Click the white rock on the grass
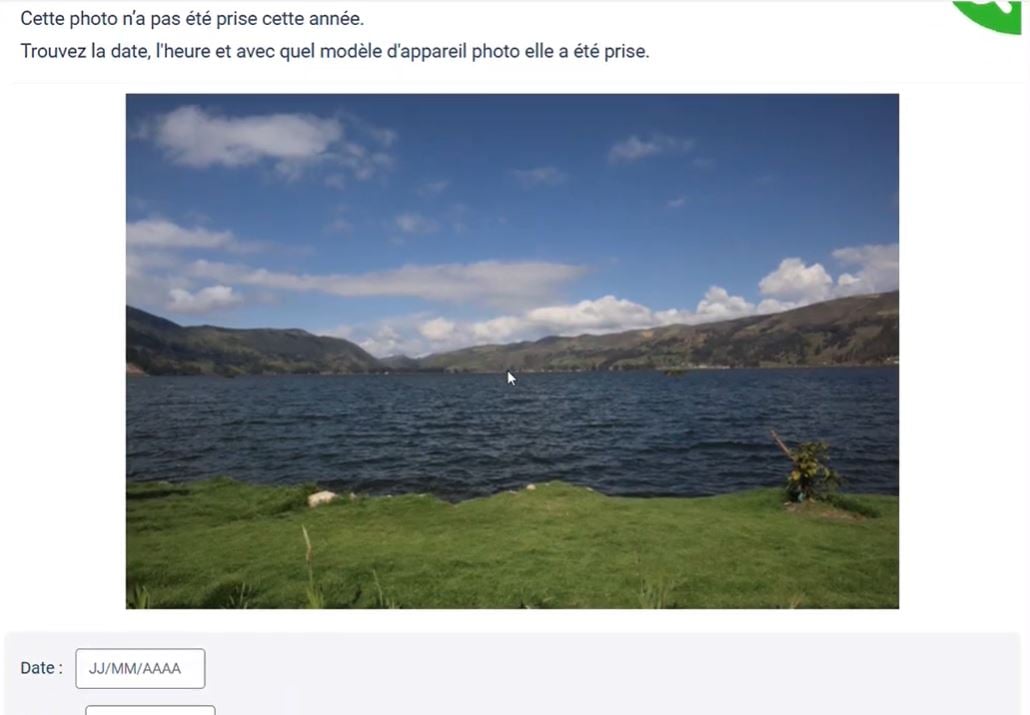Viewport: 1030px width, 715px height. (322, 499)
